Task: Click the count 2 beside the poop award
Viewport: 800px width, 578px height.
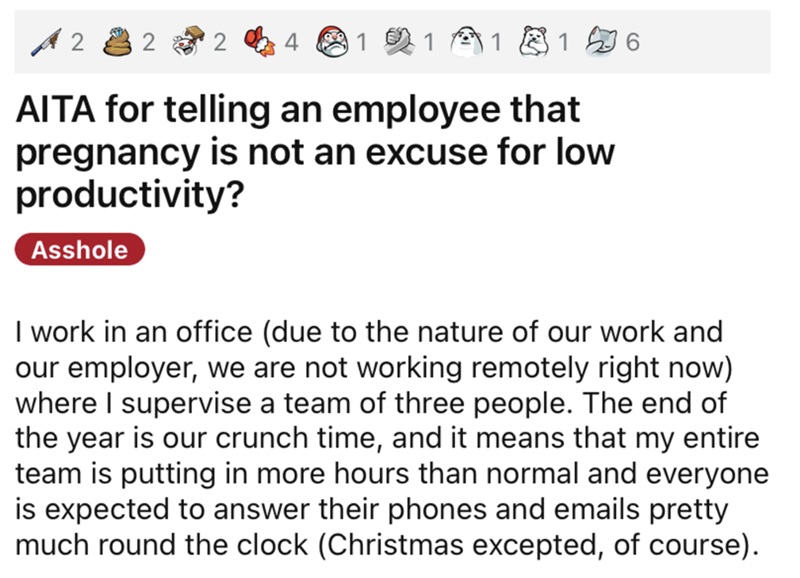Action: pyautogui.click(x=149, y=43)
